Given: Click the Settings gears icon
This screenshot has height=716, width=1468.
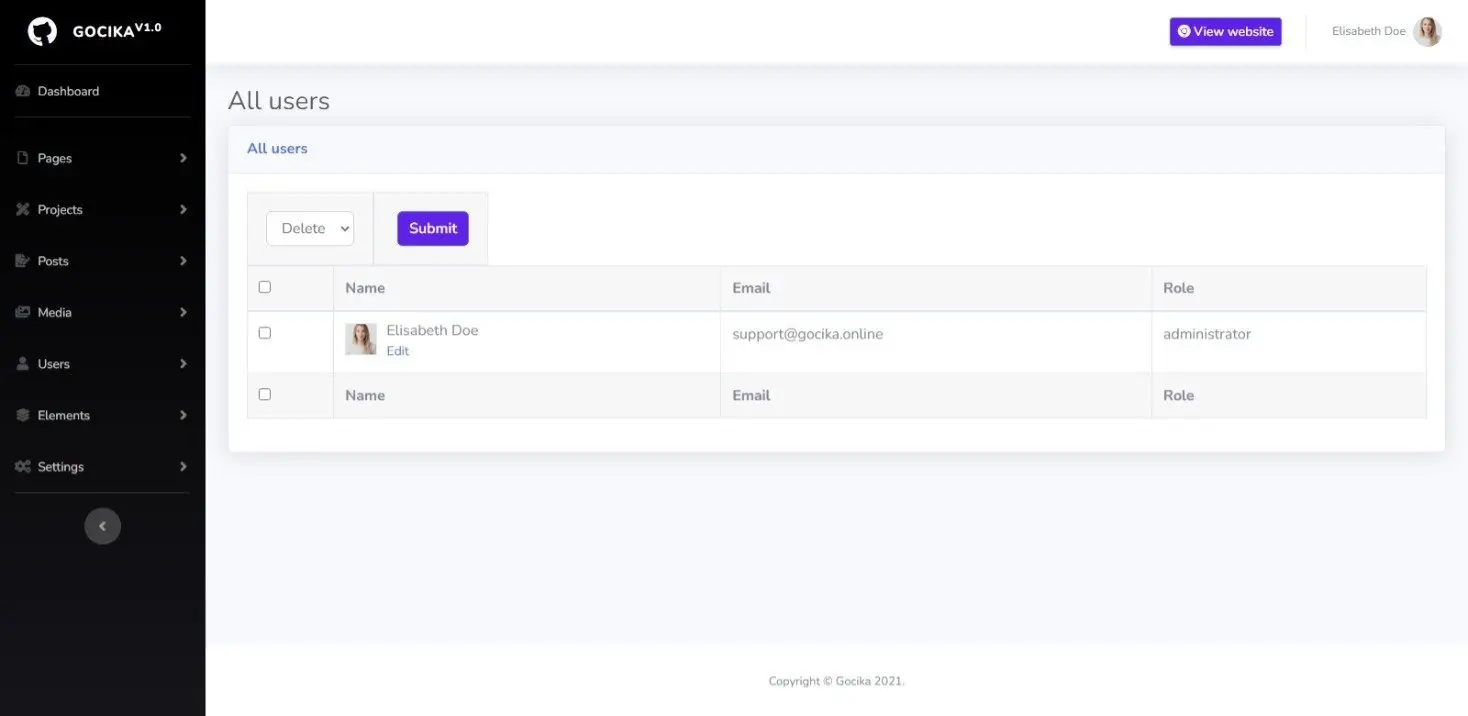Looking at the screenshot, I should pos(23,467).
